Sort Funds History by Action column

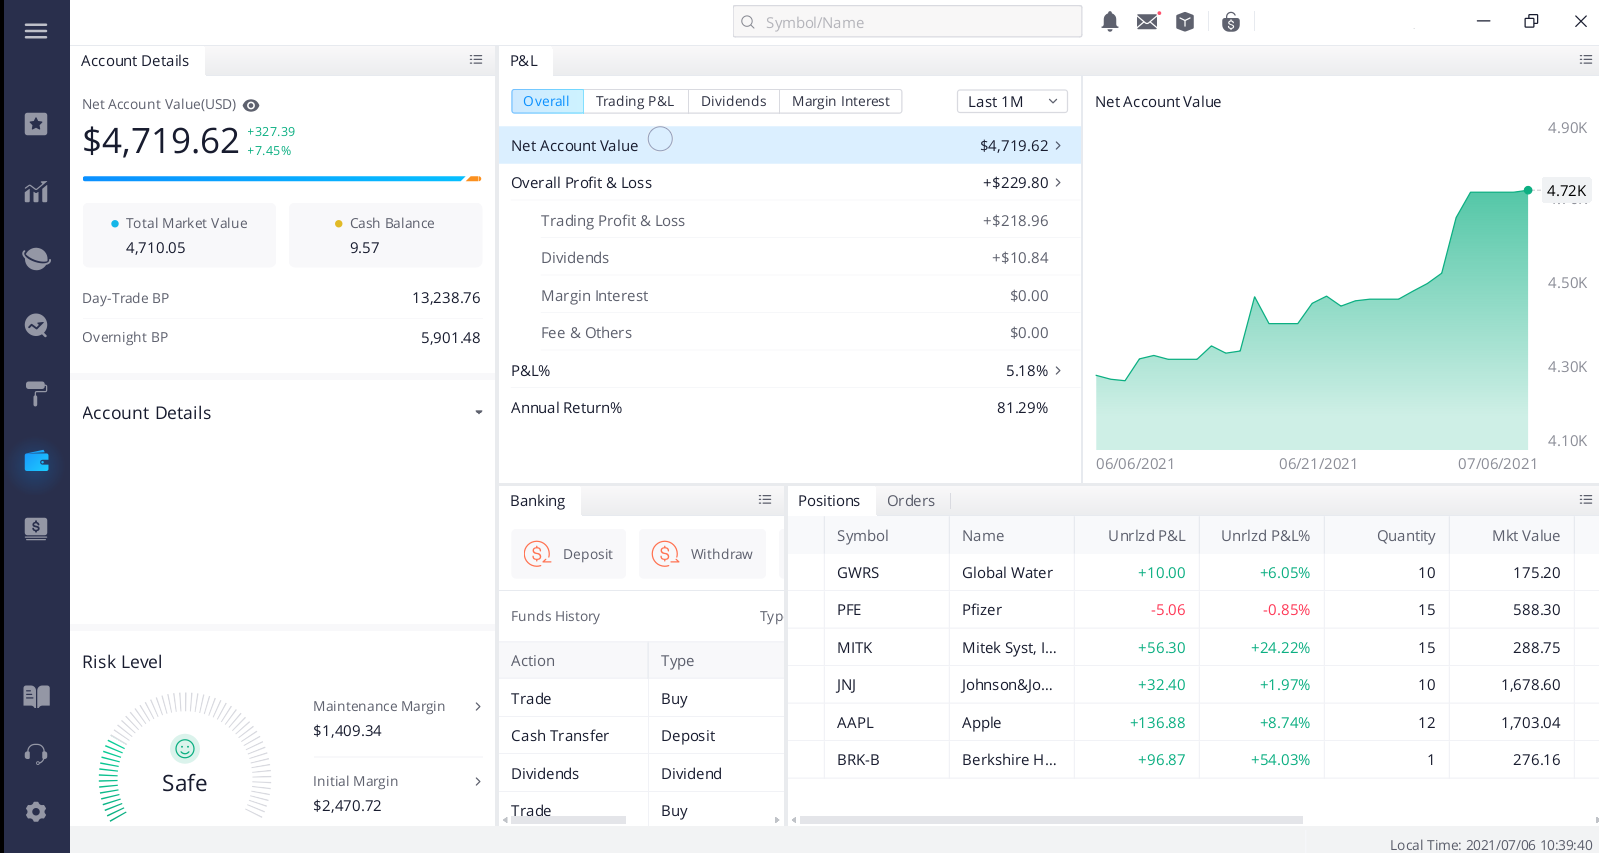573,660
